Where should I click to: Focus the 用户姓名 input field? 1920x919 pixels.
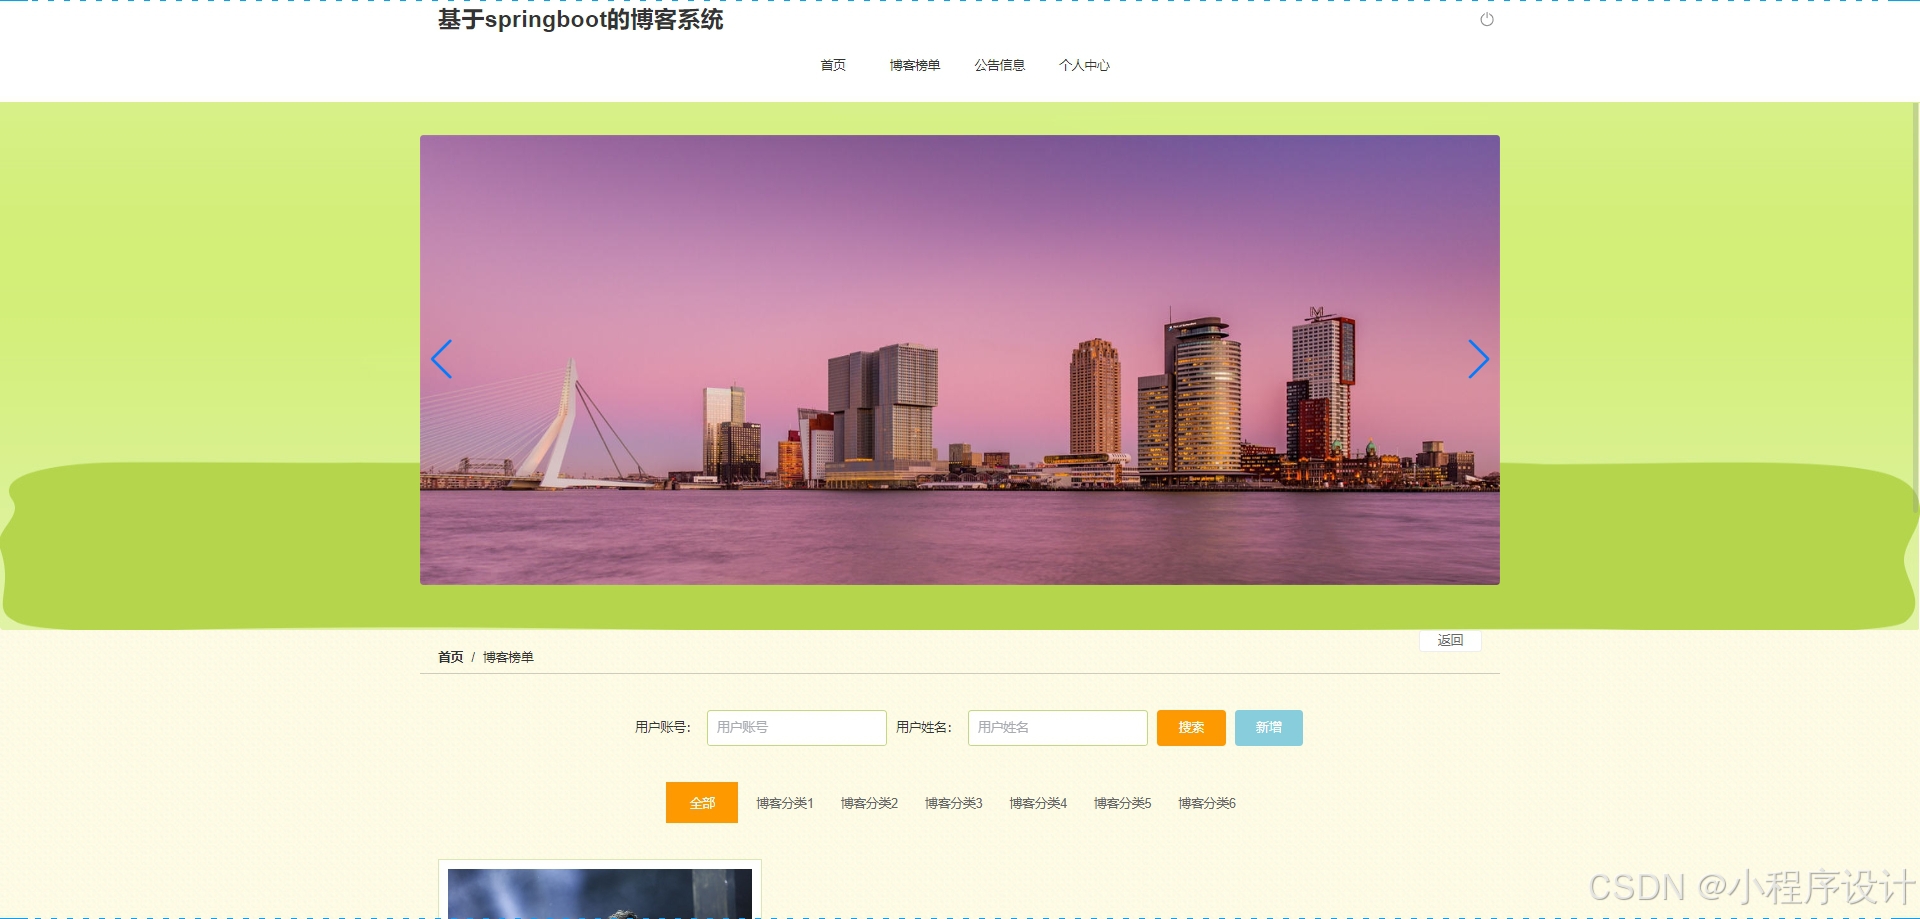click(x=1057, y=728)
